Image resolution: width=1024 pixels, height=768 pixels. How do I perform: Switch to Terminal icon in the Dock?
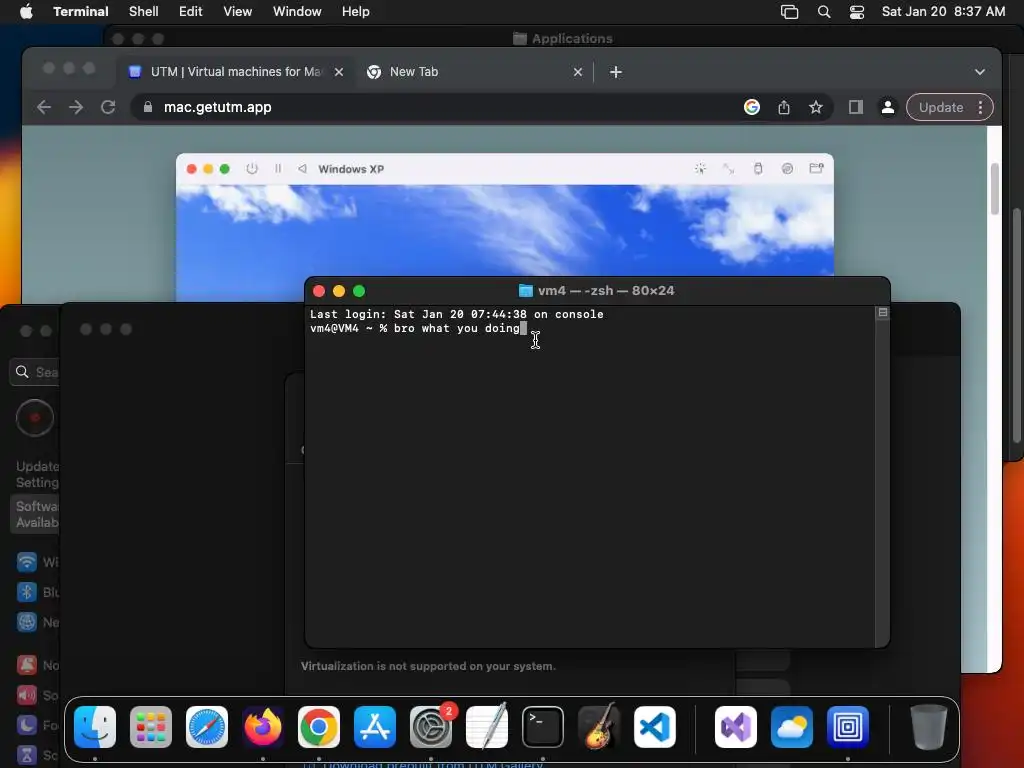coord(543,727)
